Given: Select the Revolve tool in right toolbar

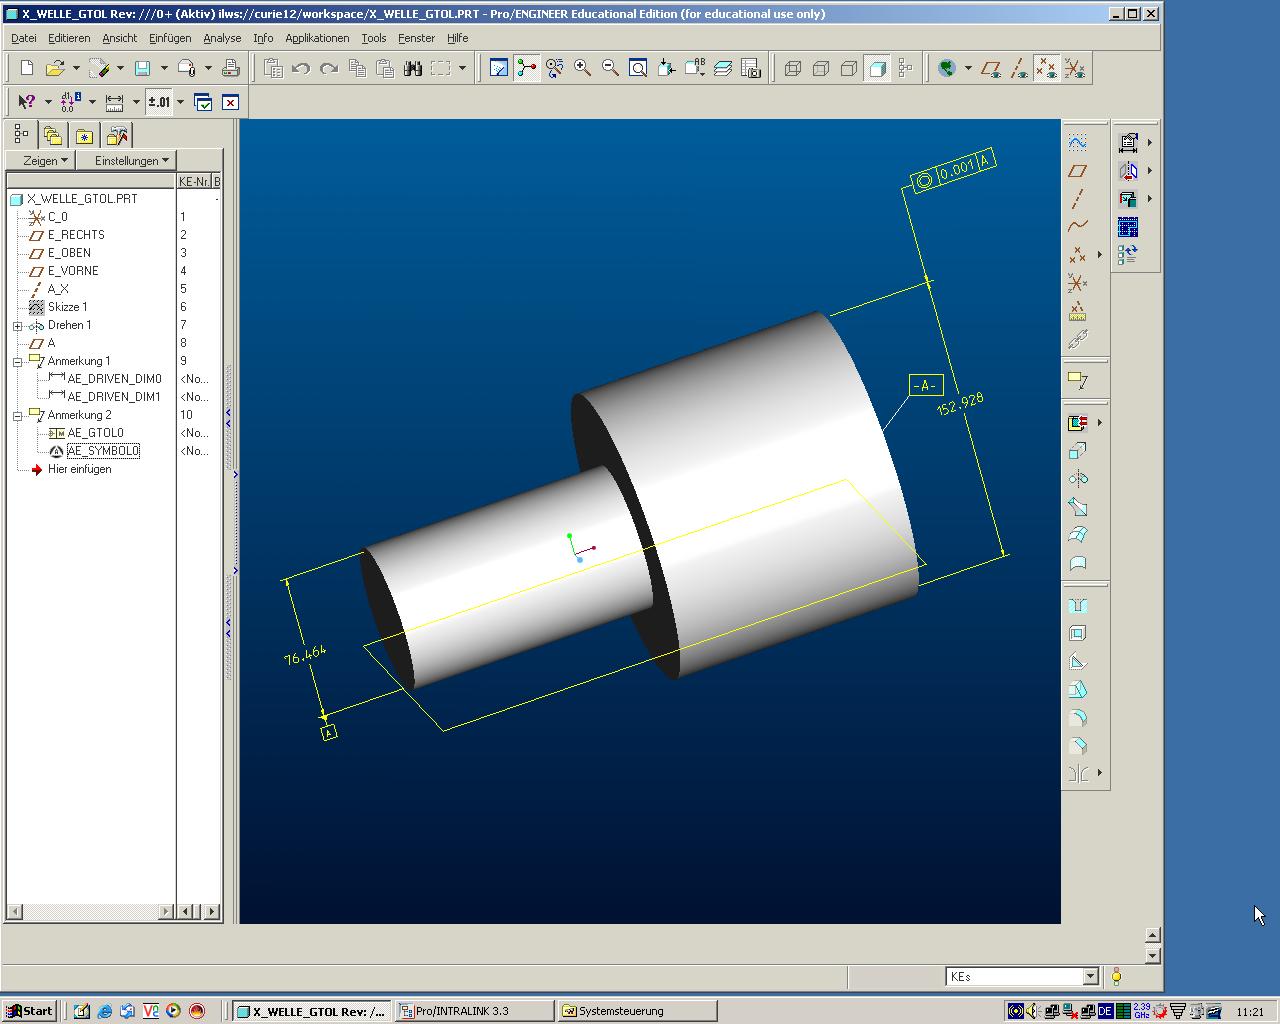Looking at the screenshot, I should pos(1077,479).
